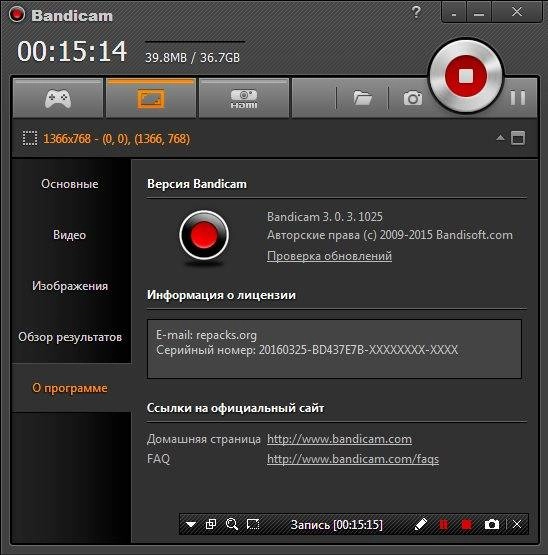Click the 1366x768 recording area text
The height and width of the screenshot is (555, 548).
coord(116,138)
